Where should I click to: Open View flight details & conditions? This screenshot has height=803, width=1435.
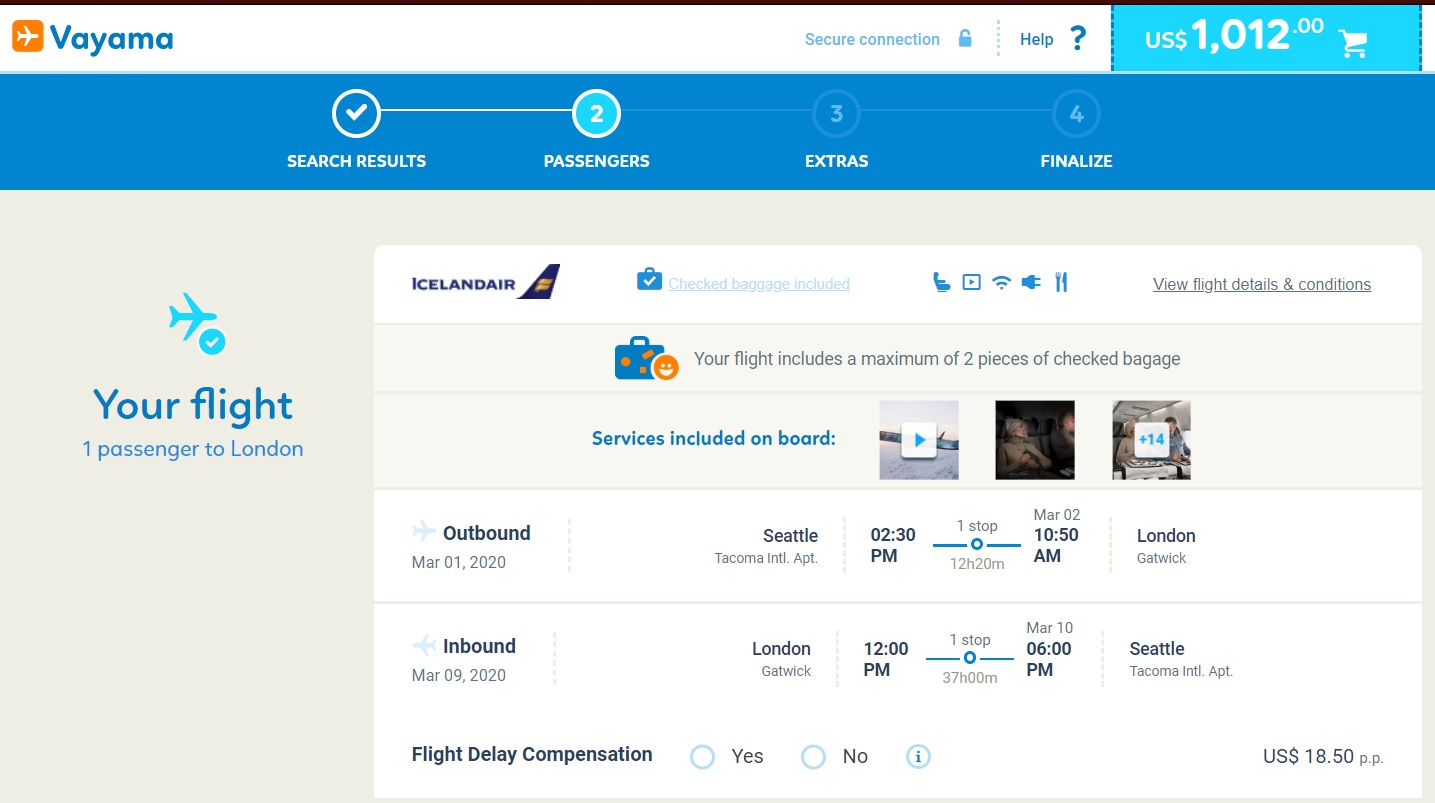pyautogui.click(x=1261, y=284)
